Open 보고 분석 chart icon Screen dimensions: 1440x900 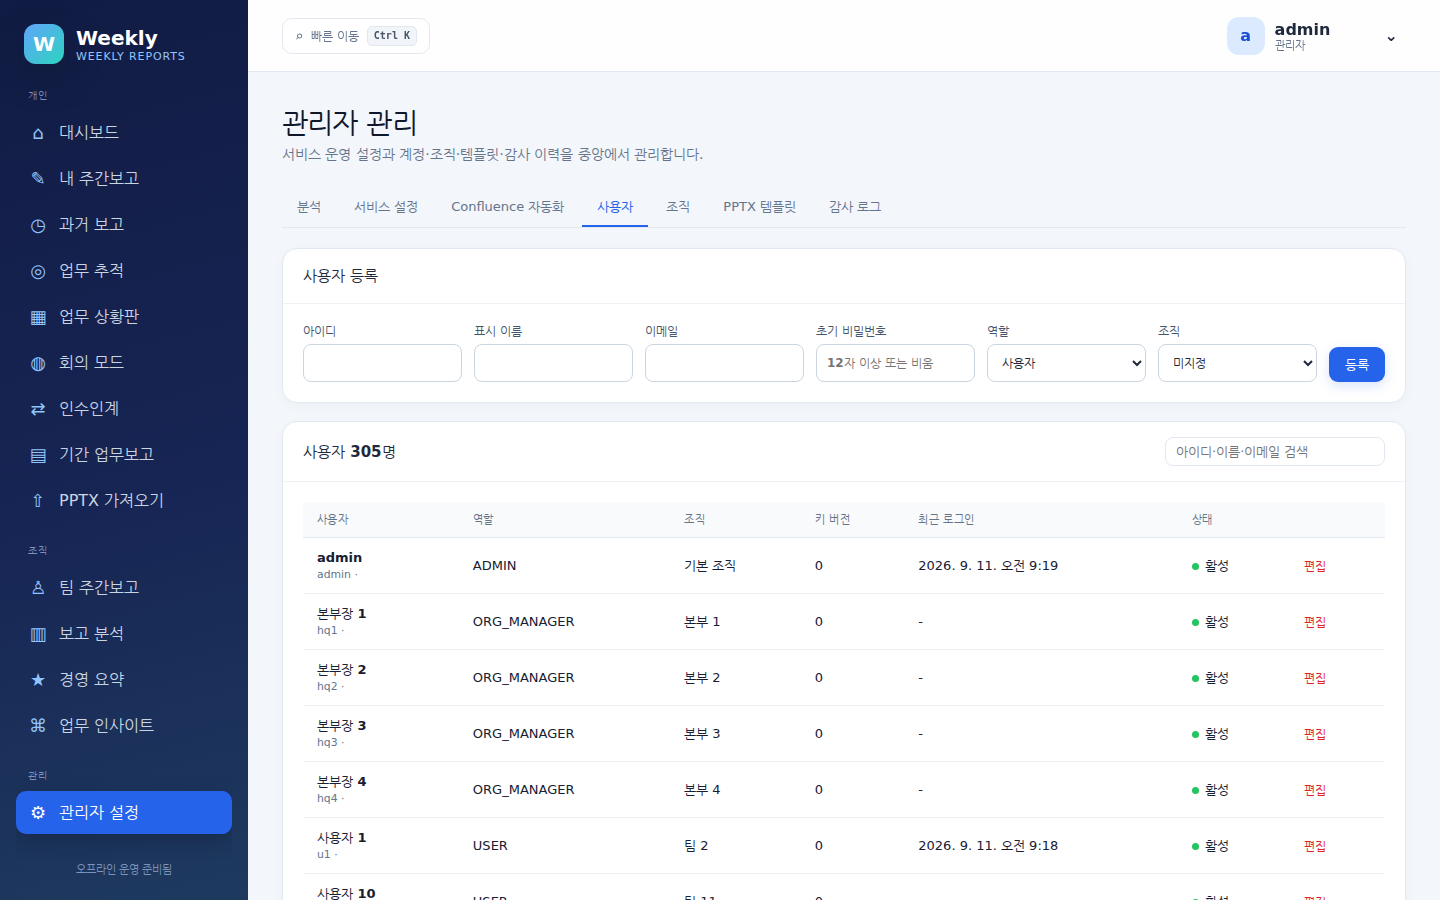[38, 634]
